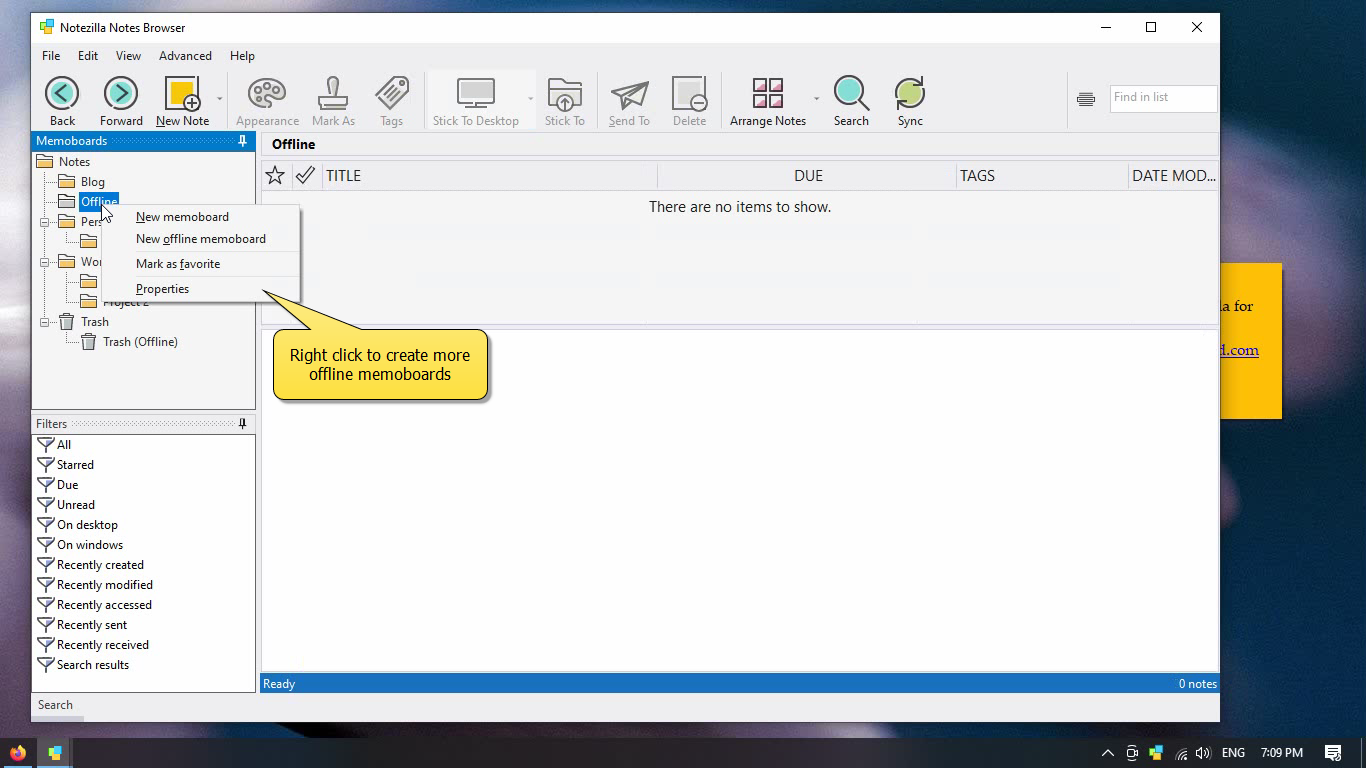Open the Appearance palette tool
This screenshot has width=1366, height=768.
coord(267,102)
